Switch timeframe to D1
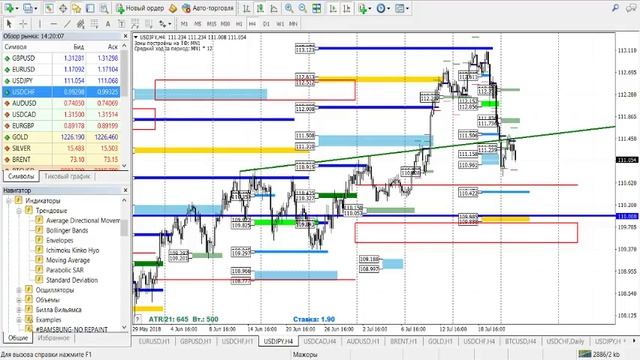Viewport: 640px width, 360px height. tap(266, 24)
